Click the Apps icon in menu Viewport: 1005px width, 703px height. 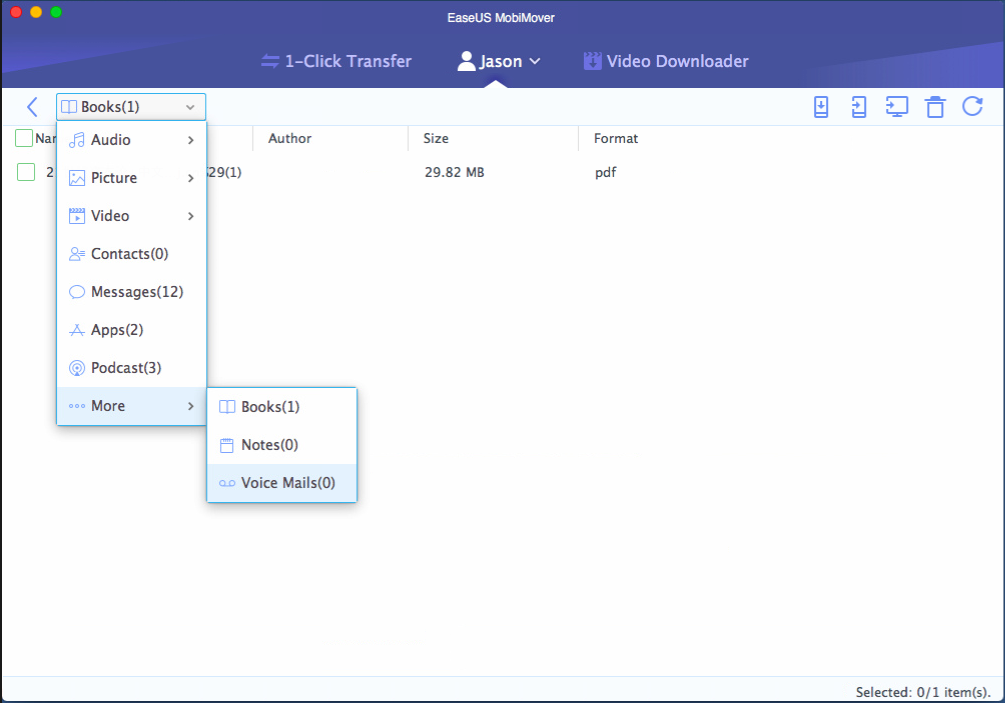point(76,330)
